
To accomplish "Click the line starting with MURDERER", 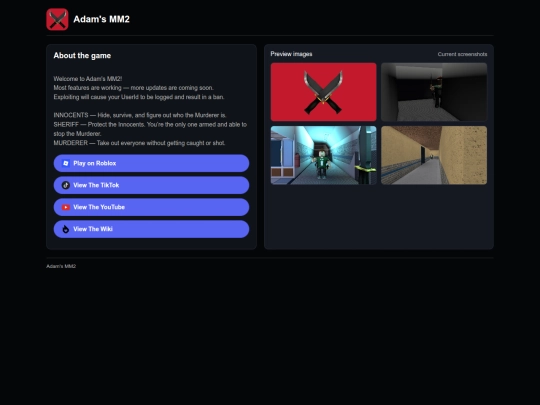I will [x=139, y=143].
